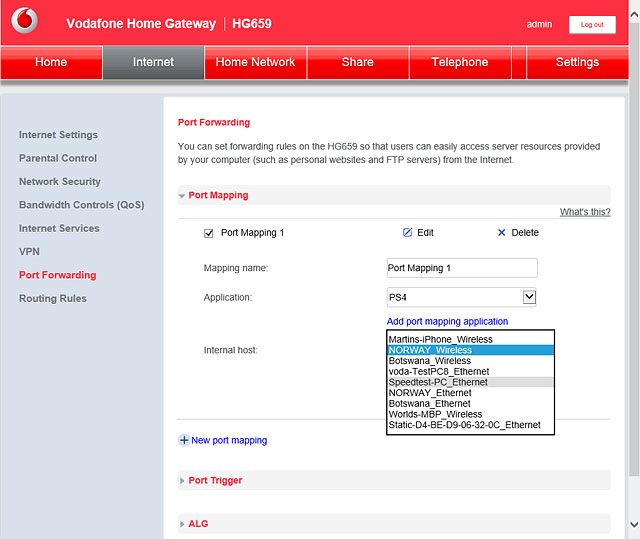Click the What's this? help link
Screen dimensions: 640x539
[x=585, y=212]
